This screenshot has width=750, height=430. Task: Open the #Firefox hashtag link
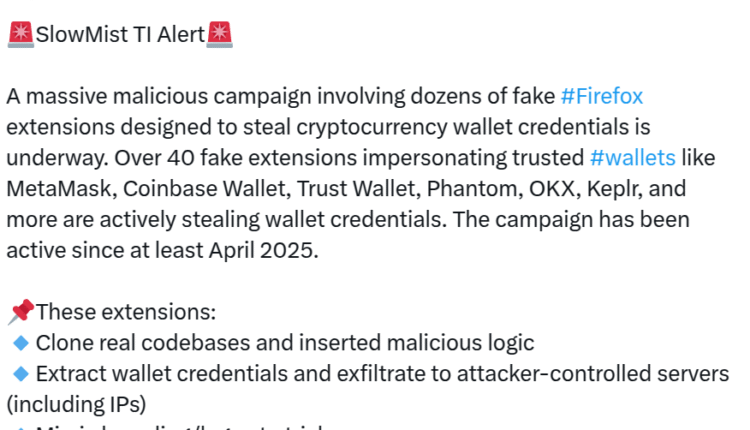601,97
